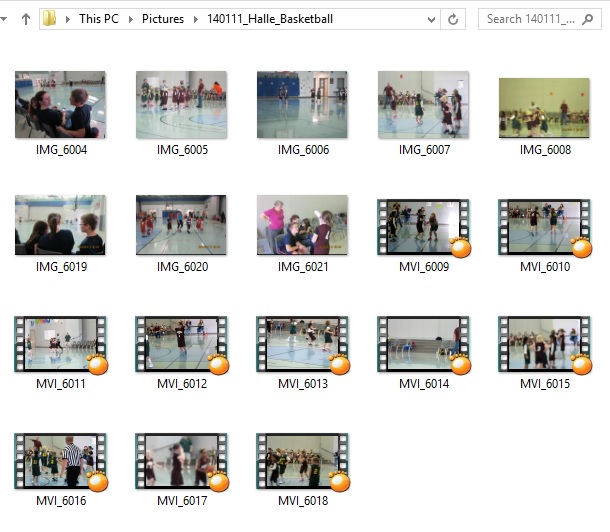Expand the chevron after Pictures
Image resolution: width=610 pixels, height=532 pixels.
[x=196, y=19]
